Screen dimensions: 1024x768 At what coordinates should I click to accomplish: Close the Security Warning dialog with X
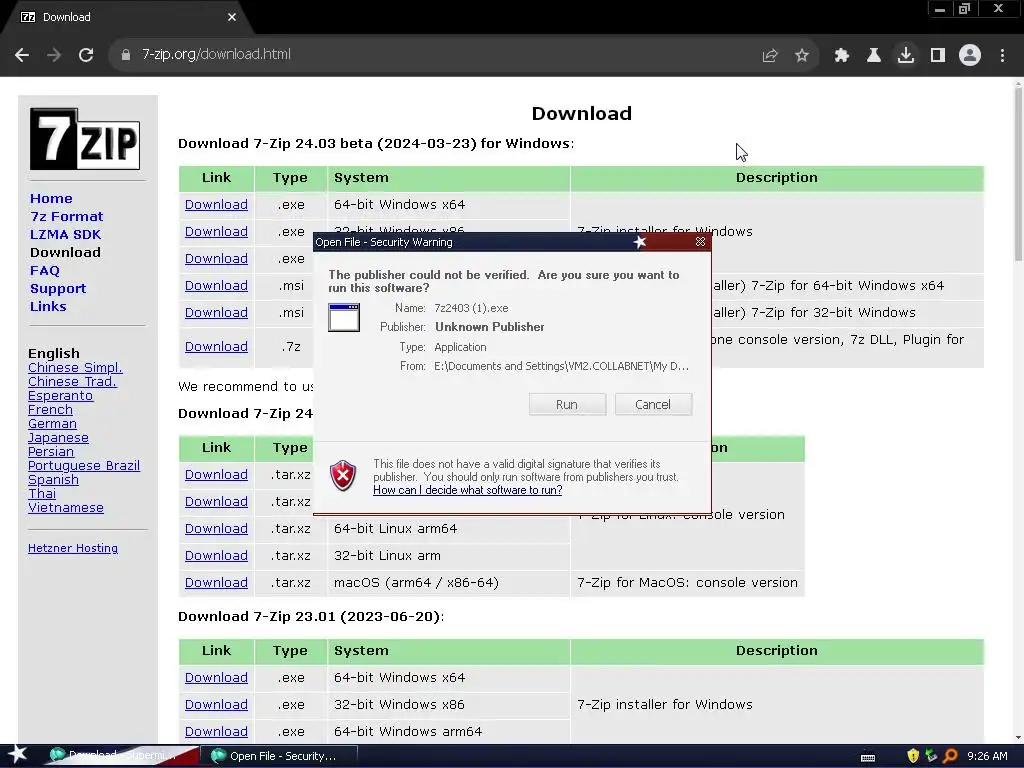700,242
